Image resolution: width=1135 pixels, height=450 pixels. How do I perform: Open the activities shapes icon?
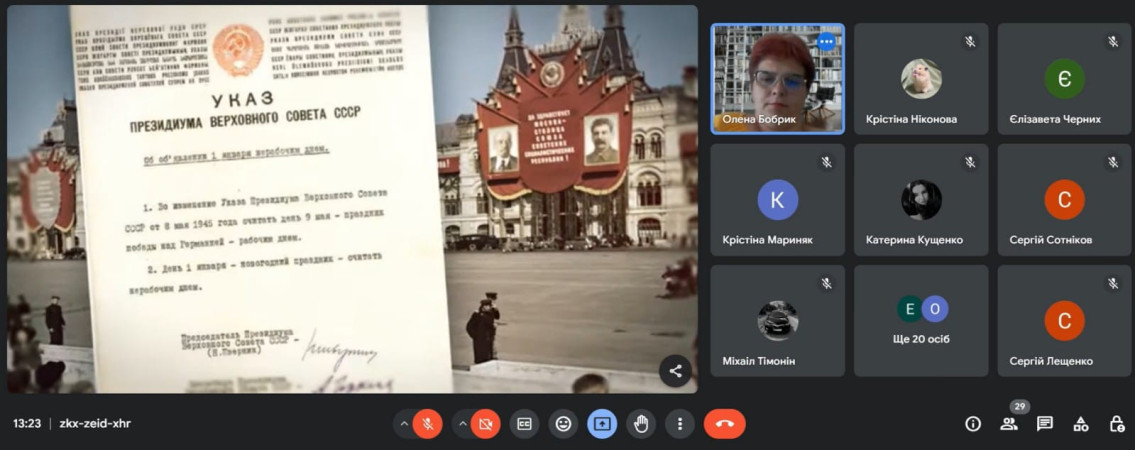[x=1081, y=424]
